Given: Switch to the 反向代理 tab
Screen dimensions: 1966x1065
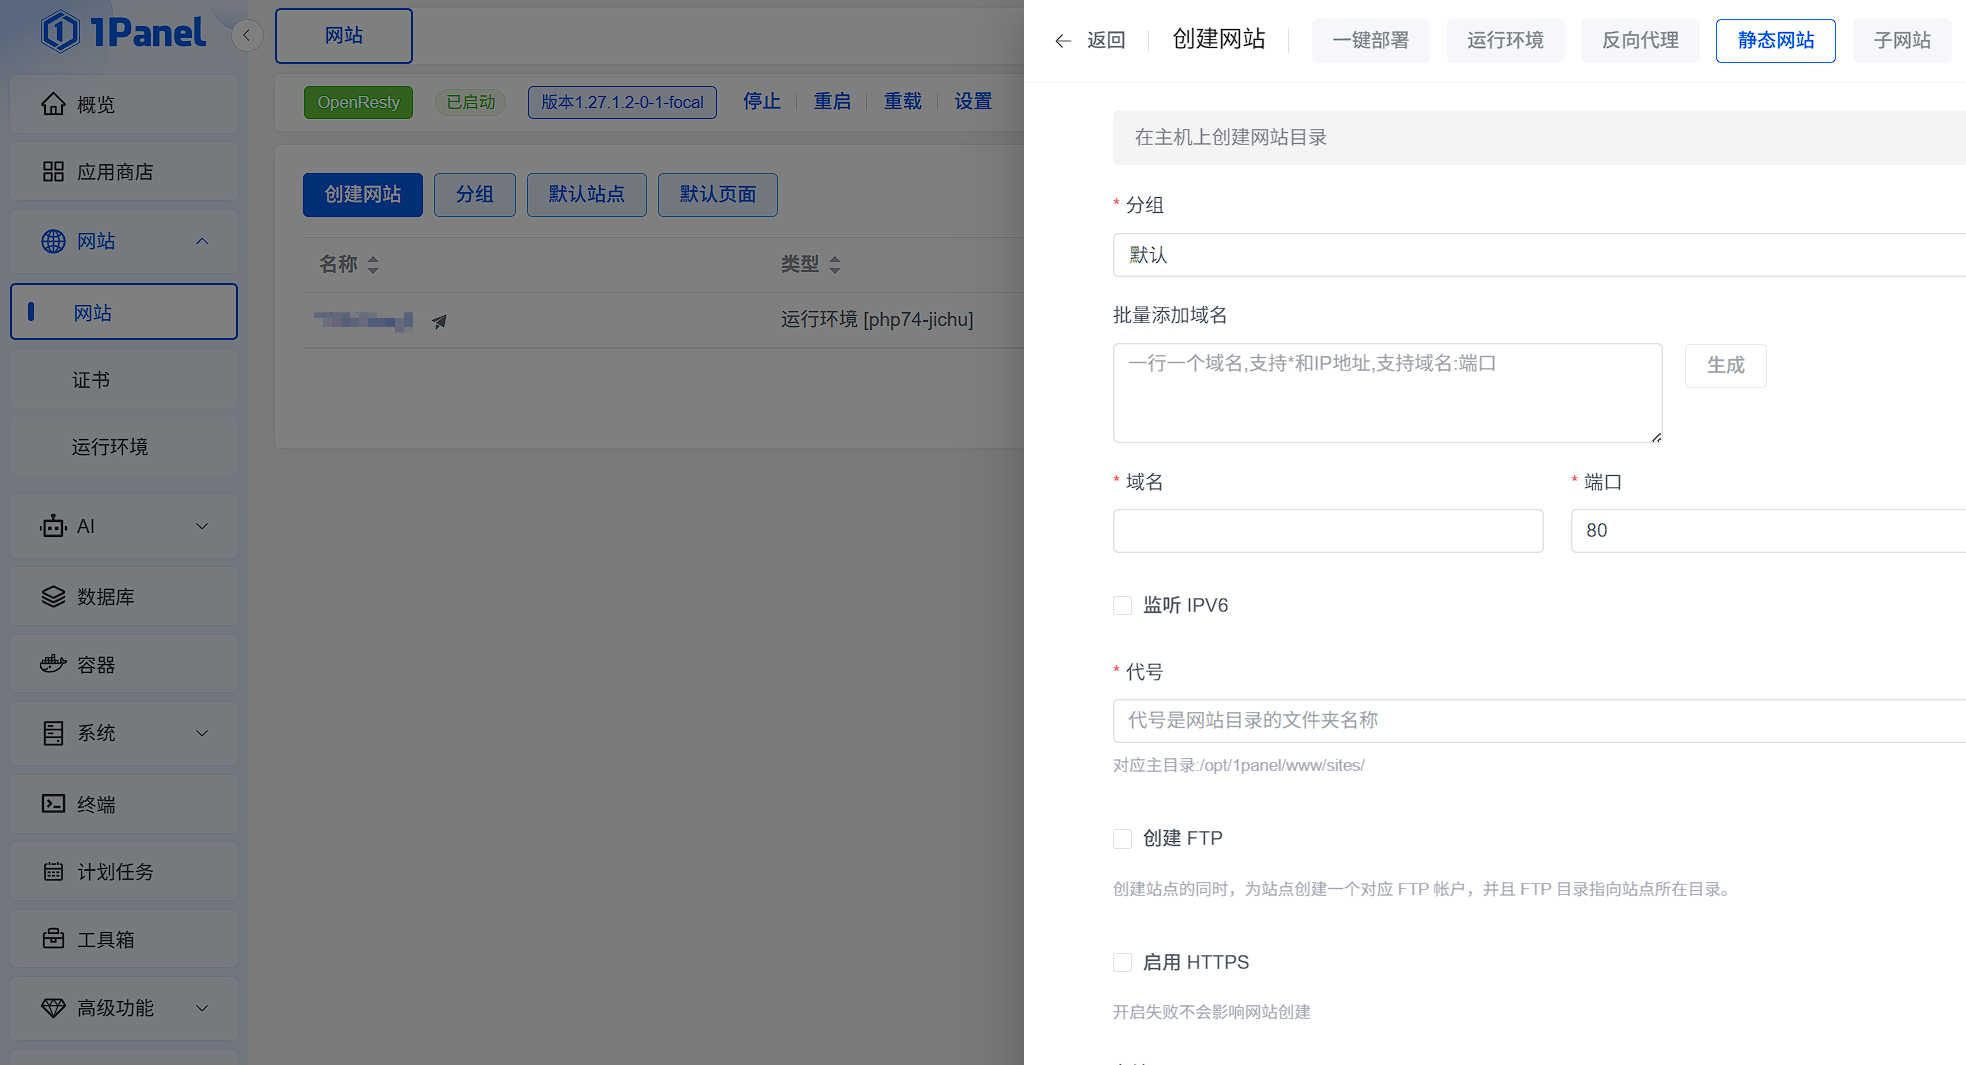Looking at the screenshot, I should [x=1639, y=41].
